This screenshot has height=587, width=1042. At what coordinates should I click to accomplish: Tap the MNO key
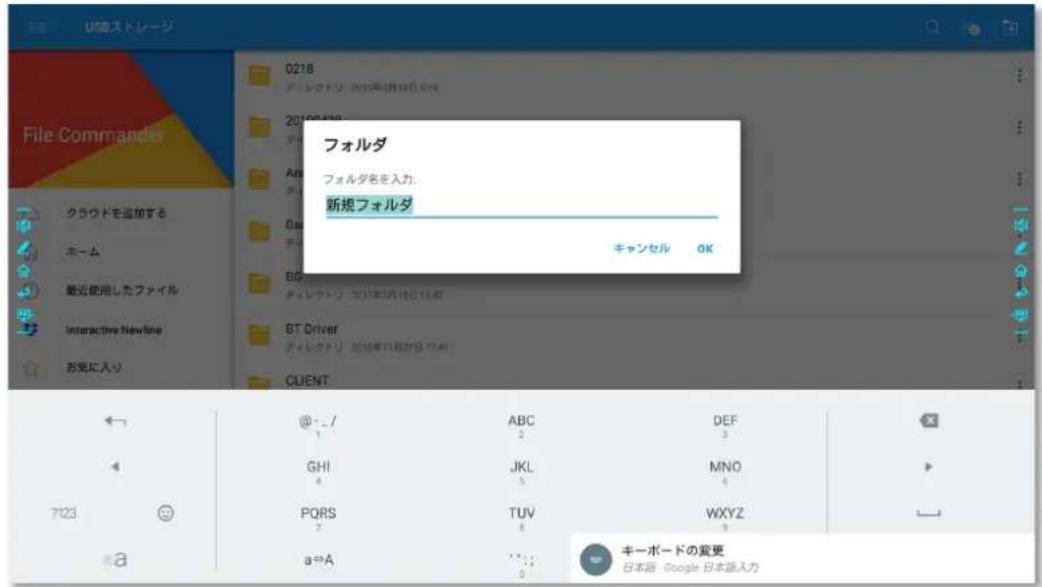725,471
